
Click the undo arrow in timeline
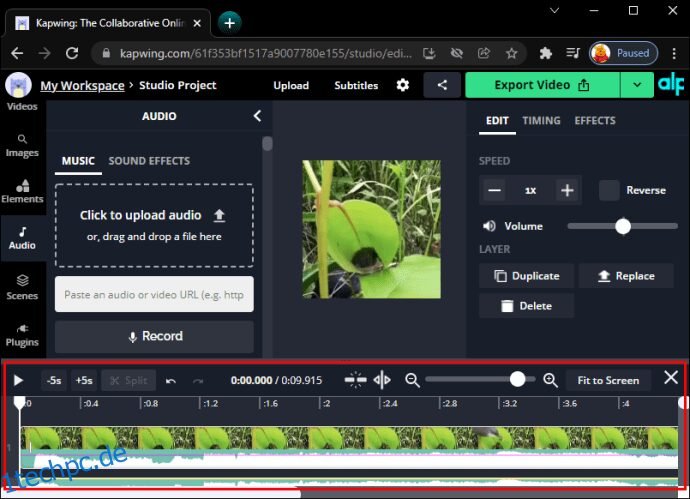tap(171, 381)
